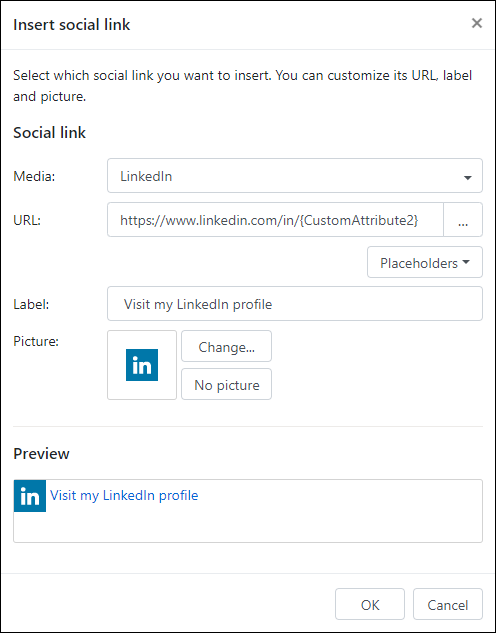Screen dimensions: 496x633
Task: Click the LinkedIn icon in the preview
Action: pos(30,496)
